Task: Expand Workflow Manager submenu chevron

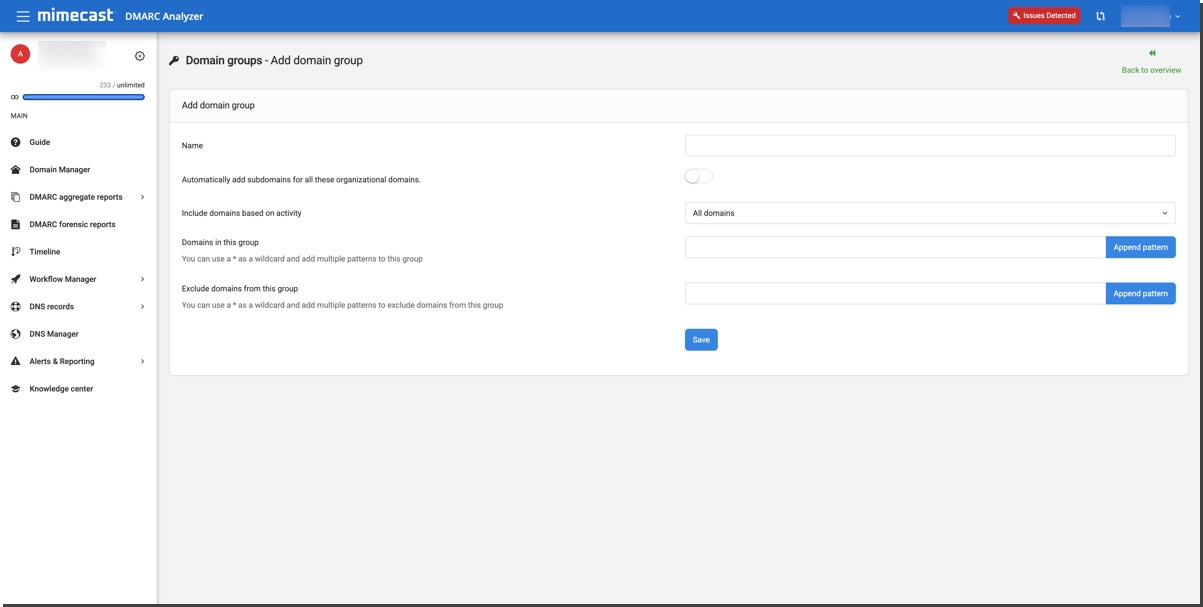Action: point(142,279)
